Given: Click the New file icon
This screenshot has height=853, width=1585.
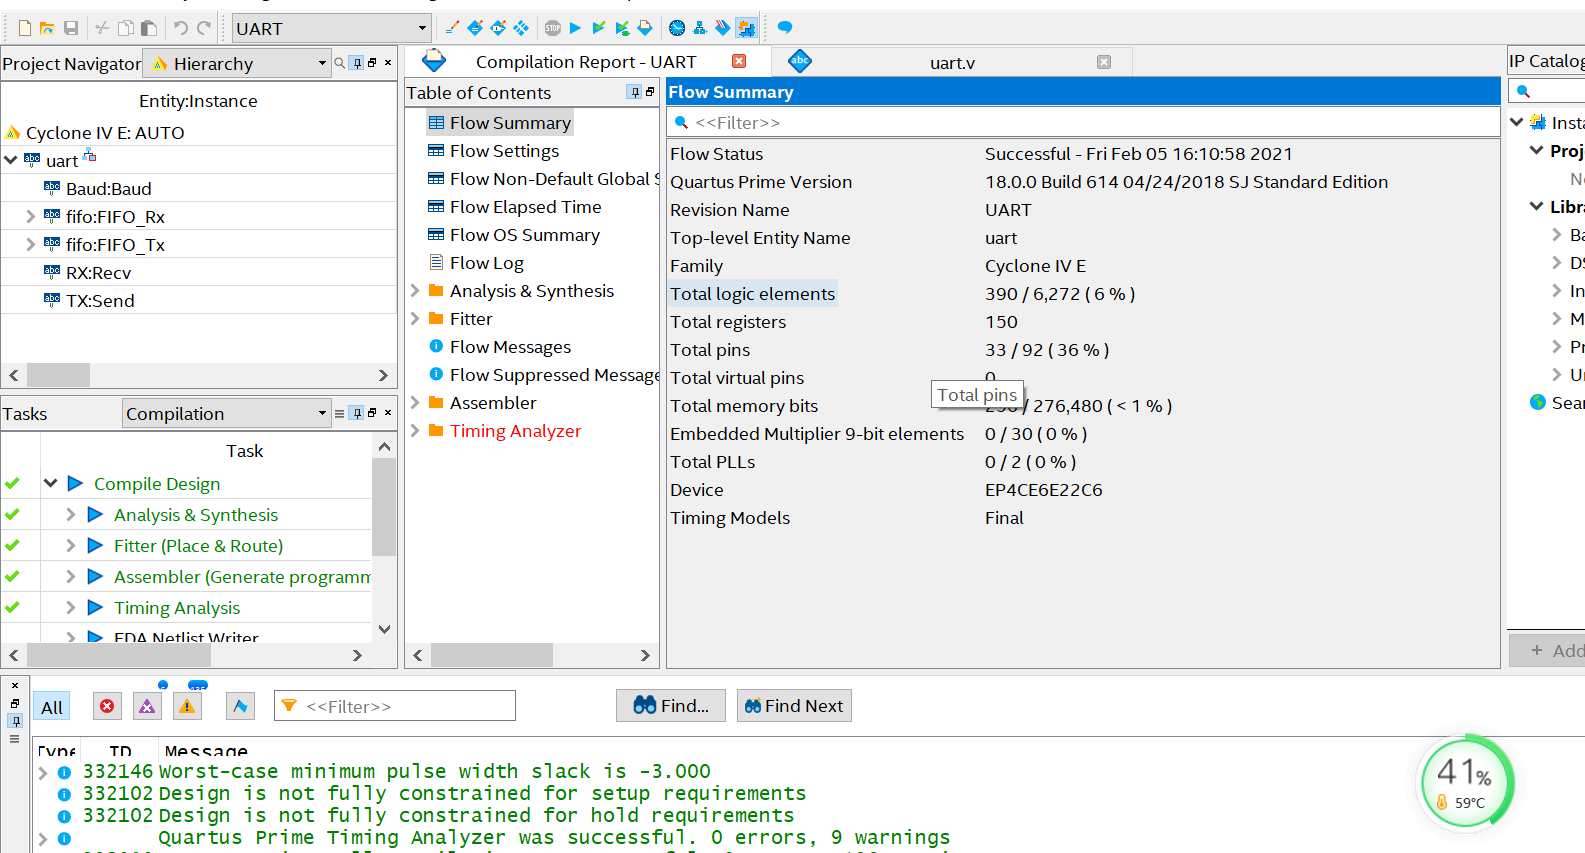Looking at the screenshot, I should tap(25, 28).
